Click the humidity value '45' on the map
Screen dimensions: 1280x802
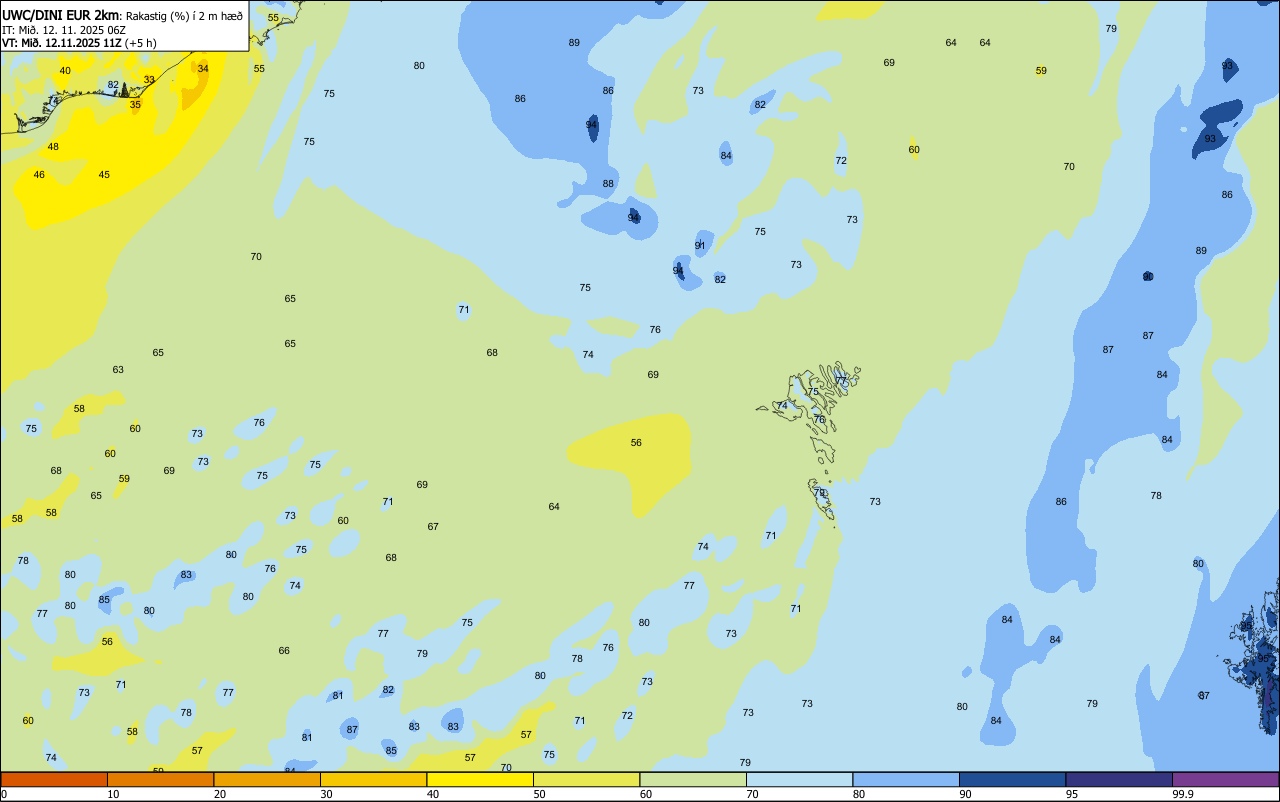tap(104, 174)
